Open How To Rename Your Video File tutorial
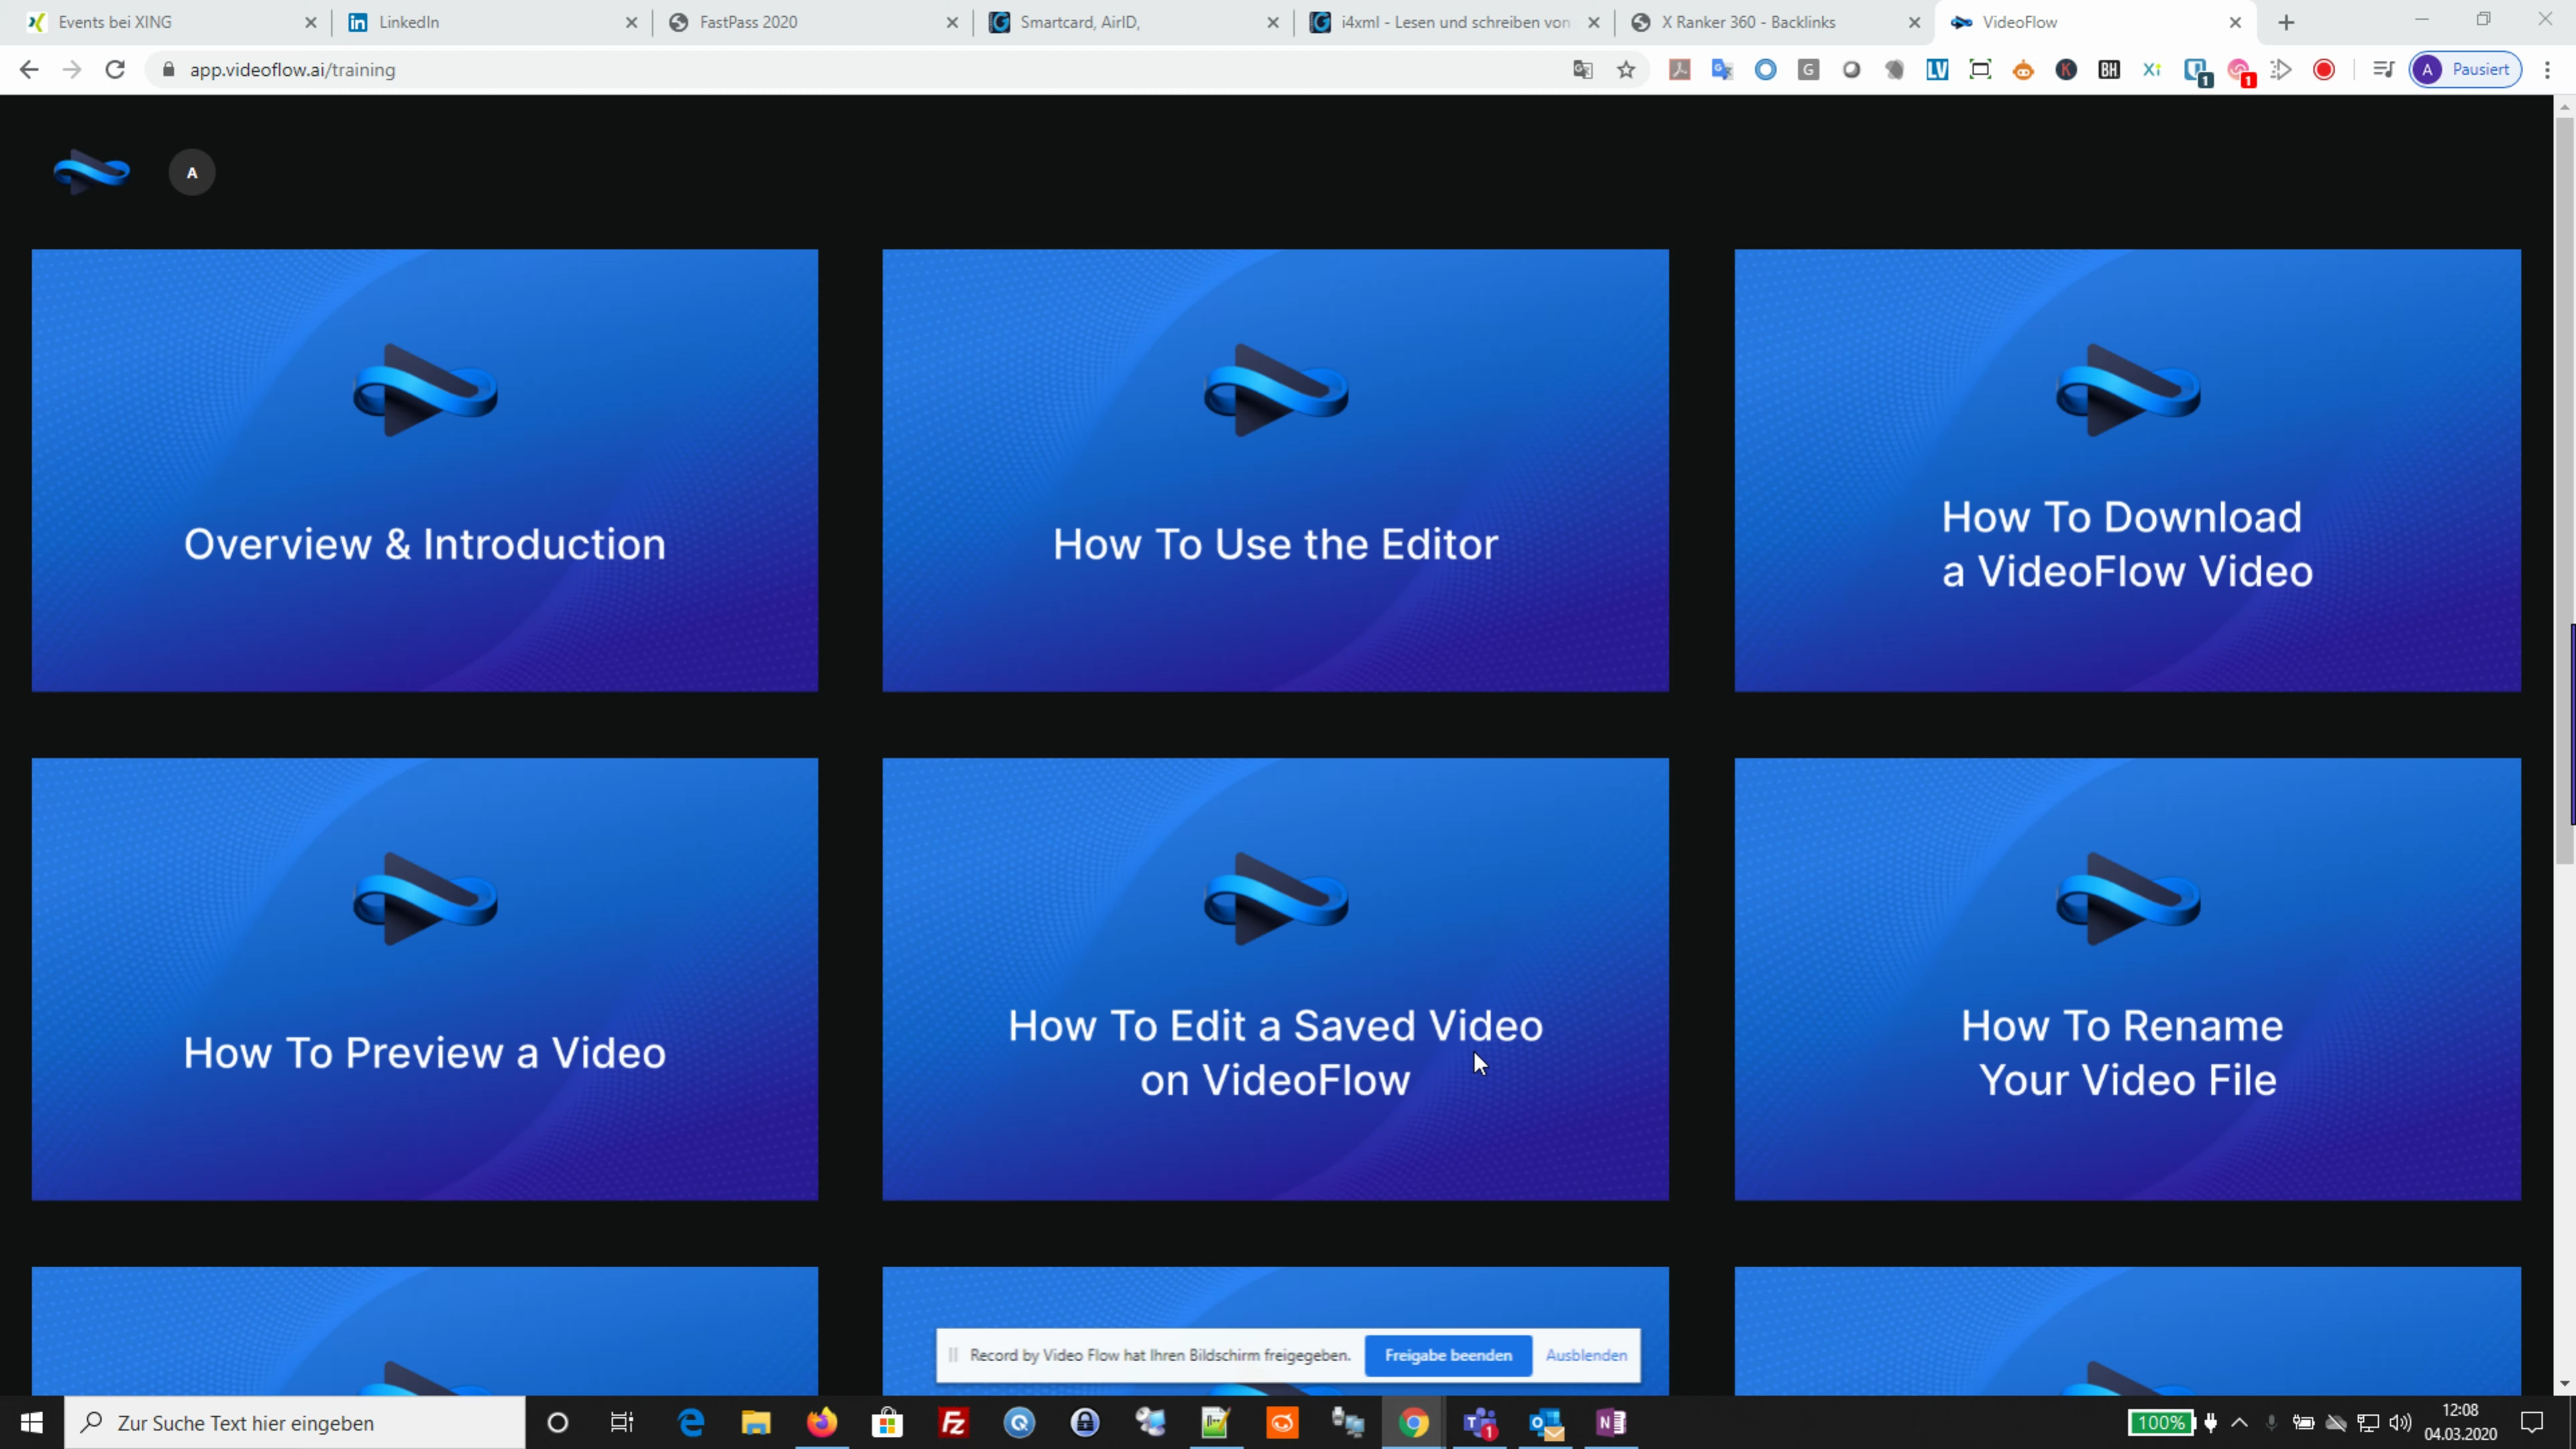Viewport: 2576px width, 1449px height. pyautogui.click(x=2127, y=979)
